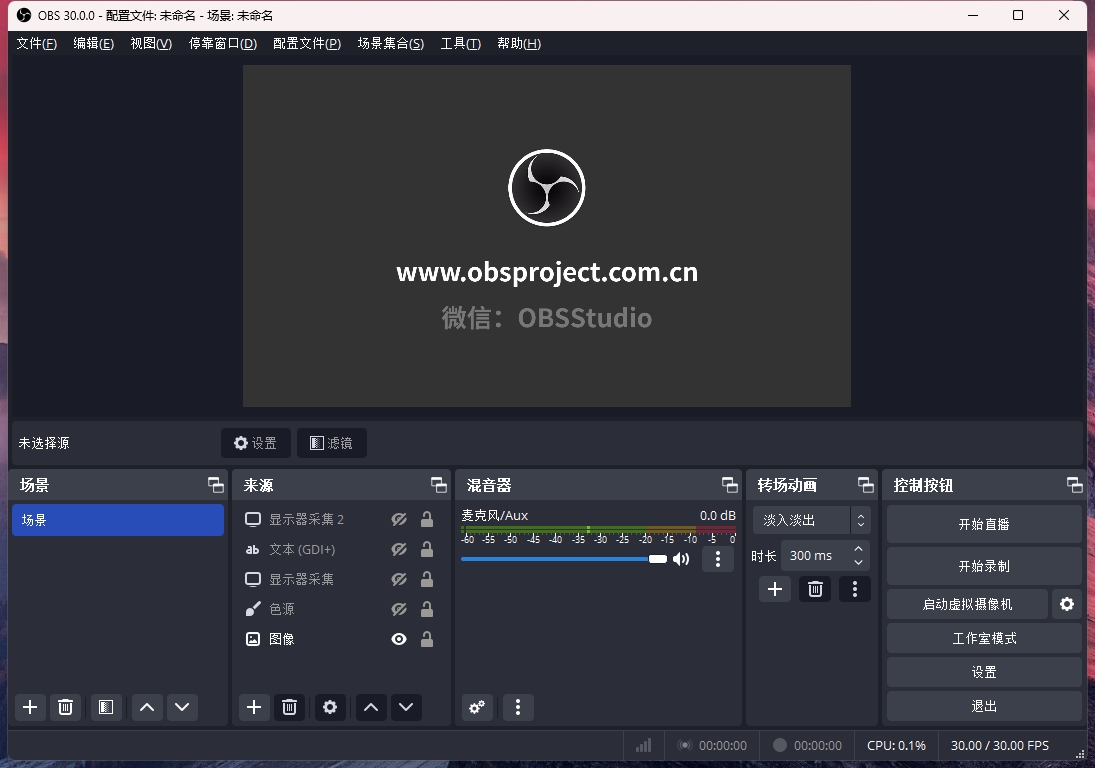This screenshot has width=1095, height=768.
Task: Add a new scene with the plus icon
Action: (x=30, y=707)
